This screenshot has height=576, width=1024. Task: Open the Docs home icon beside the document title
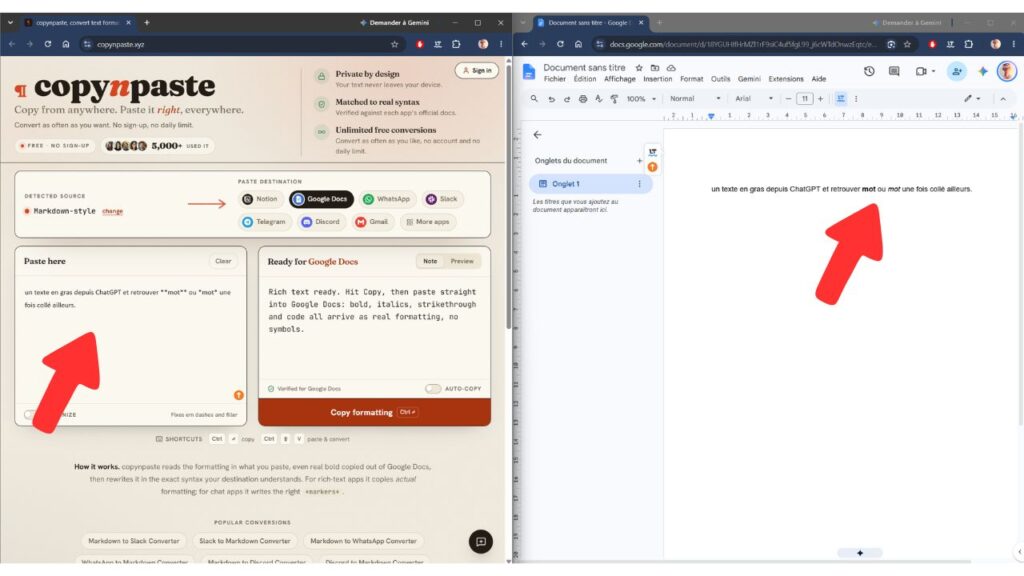tap(529, 72)
